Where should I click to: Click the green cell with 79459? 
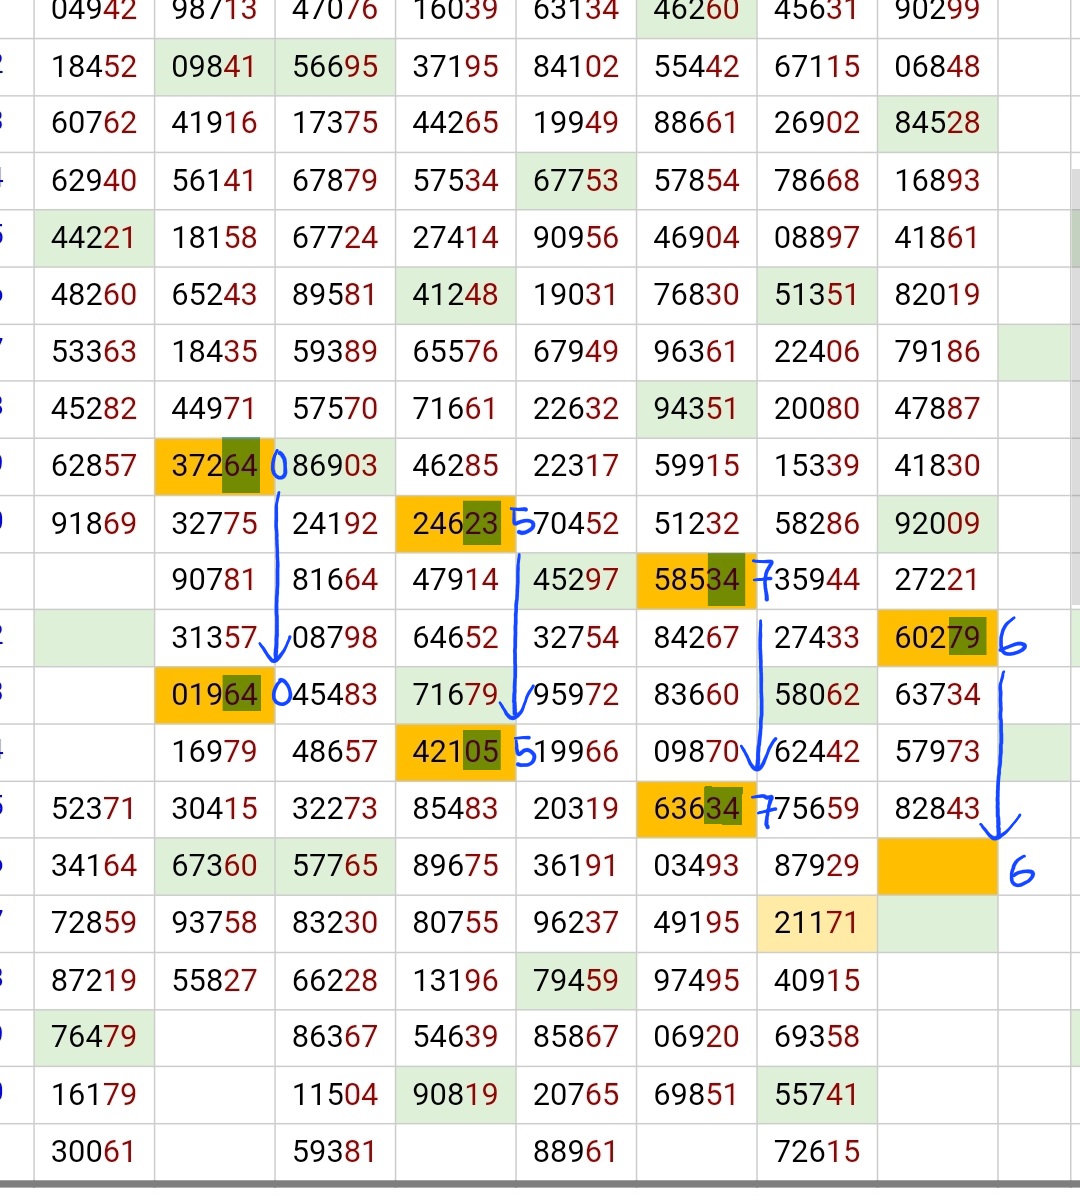point(576,980)
